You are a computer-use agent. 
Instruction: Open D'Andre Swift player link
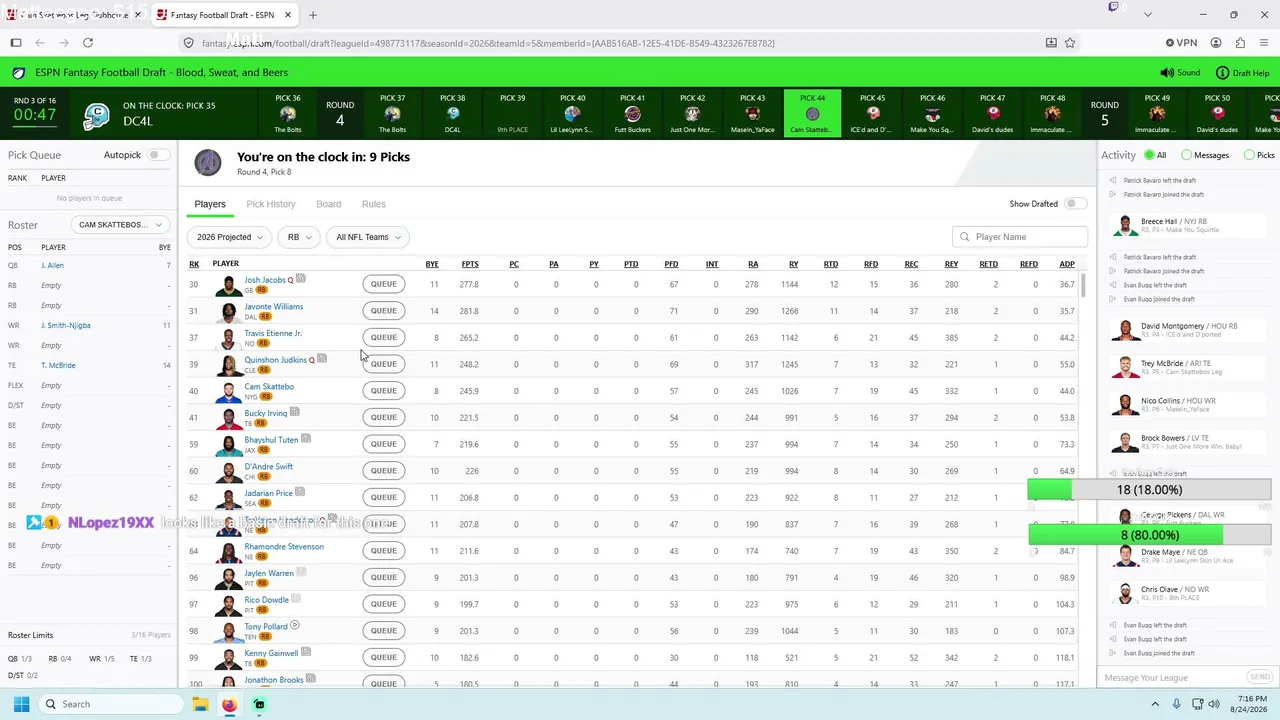pos(269,466)
